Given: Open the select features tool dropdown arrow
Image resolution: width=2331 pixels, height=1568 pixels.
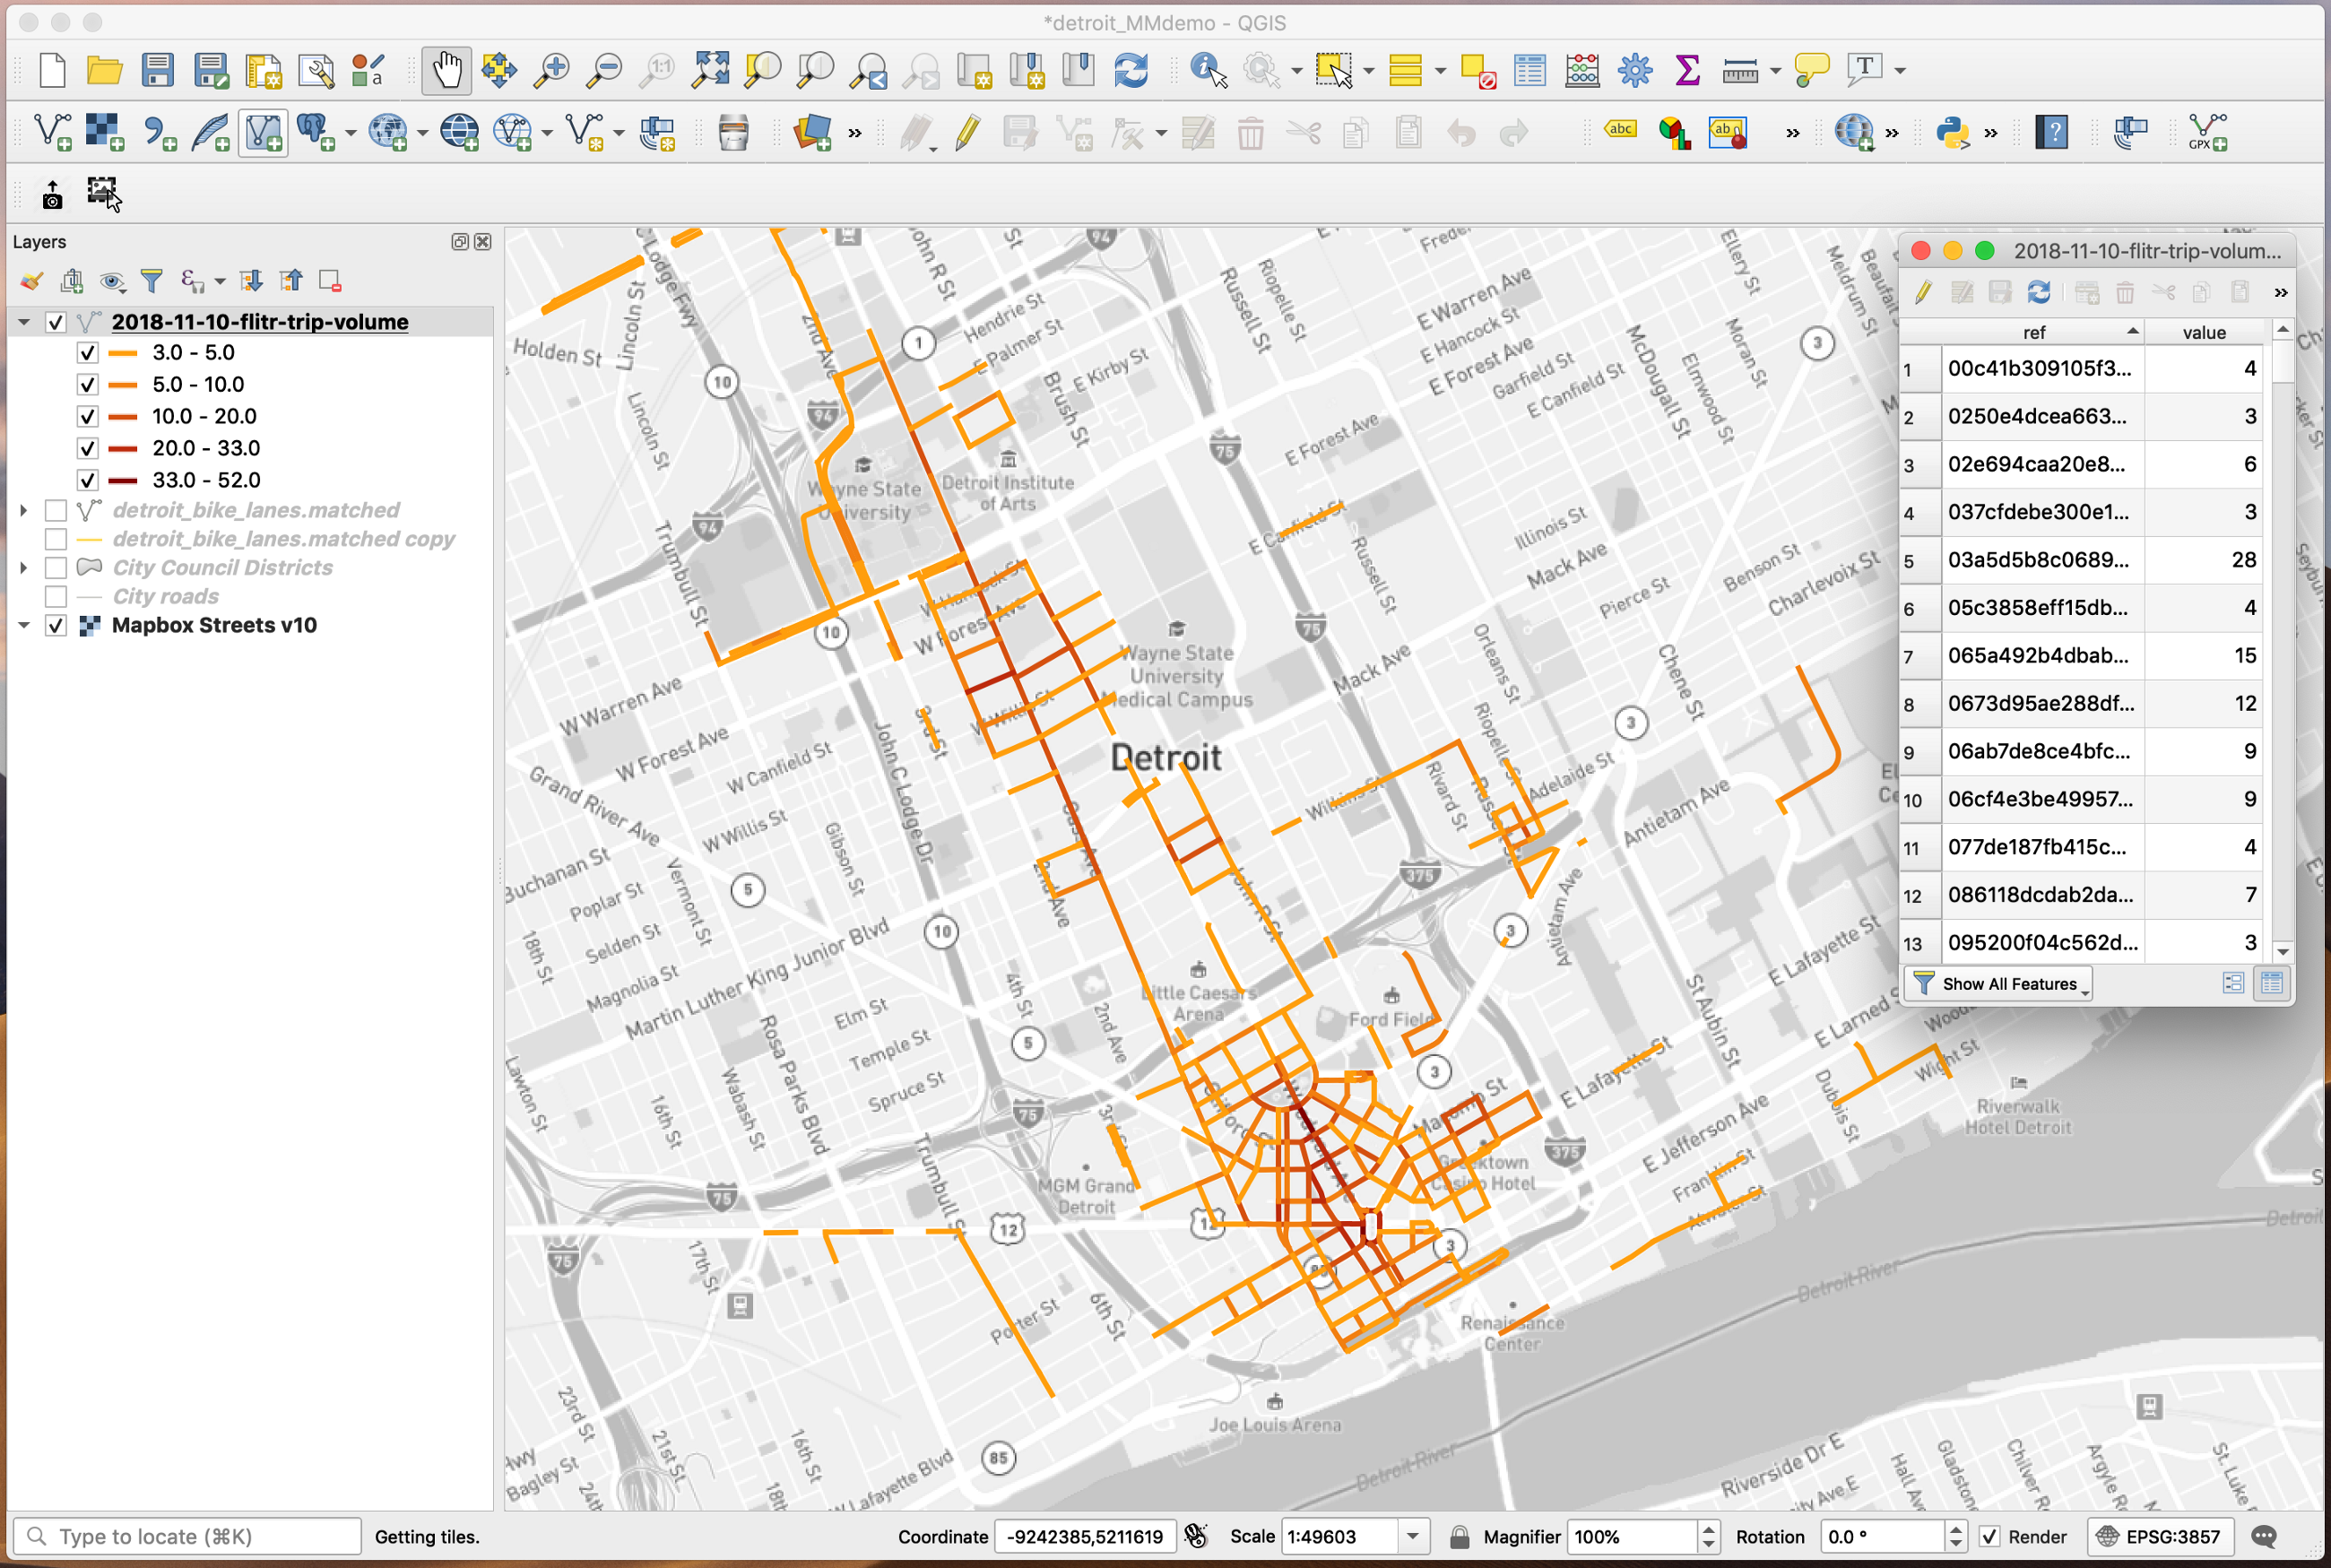Looking at the screenshot, I should tap(1369, 71).
